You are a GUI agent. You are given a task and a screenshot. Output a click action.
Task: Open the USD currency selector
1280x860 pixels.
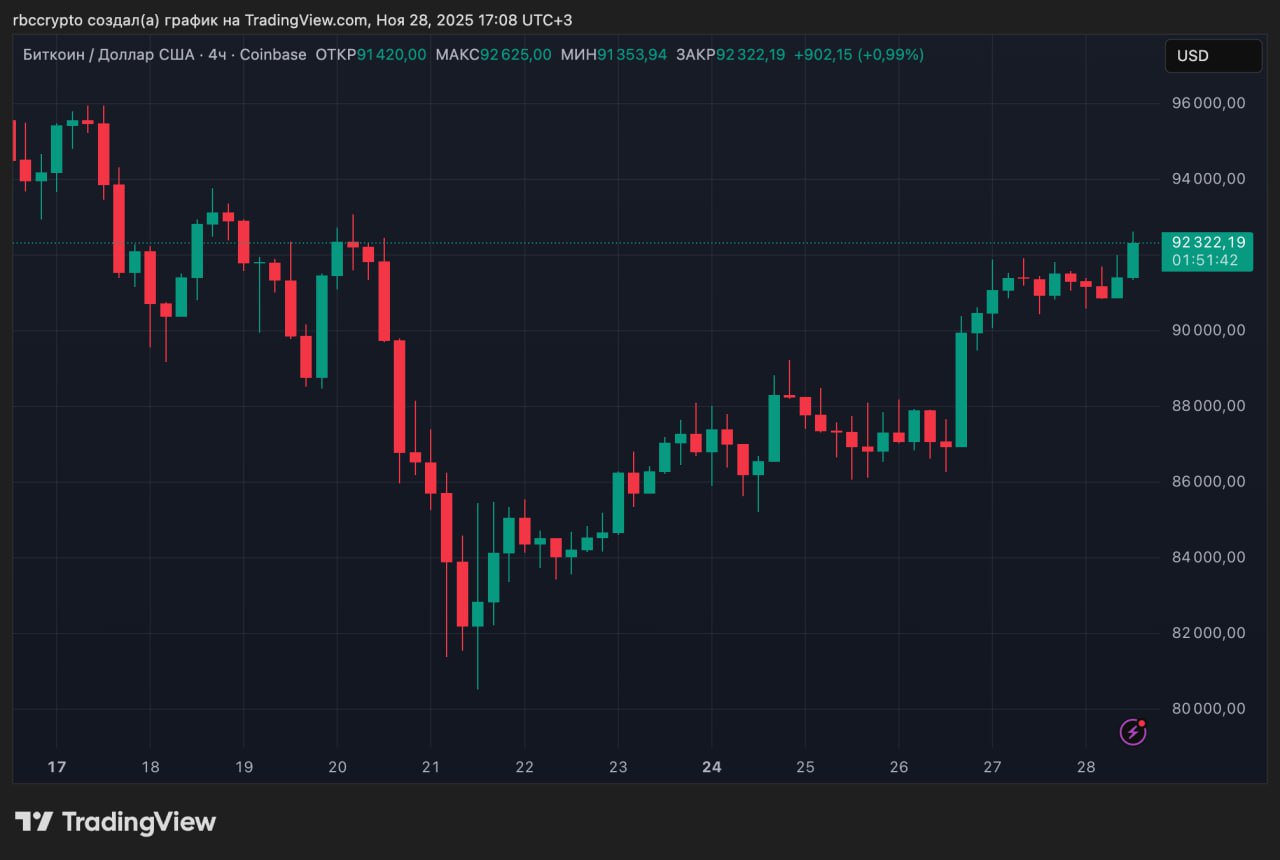coord(1212,56)
